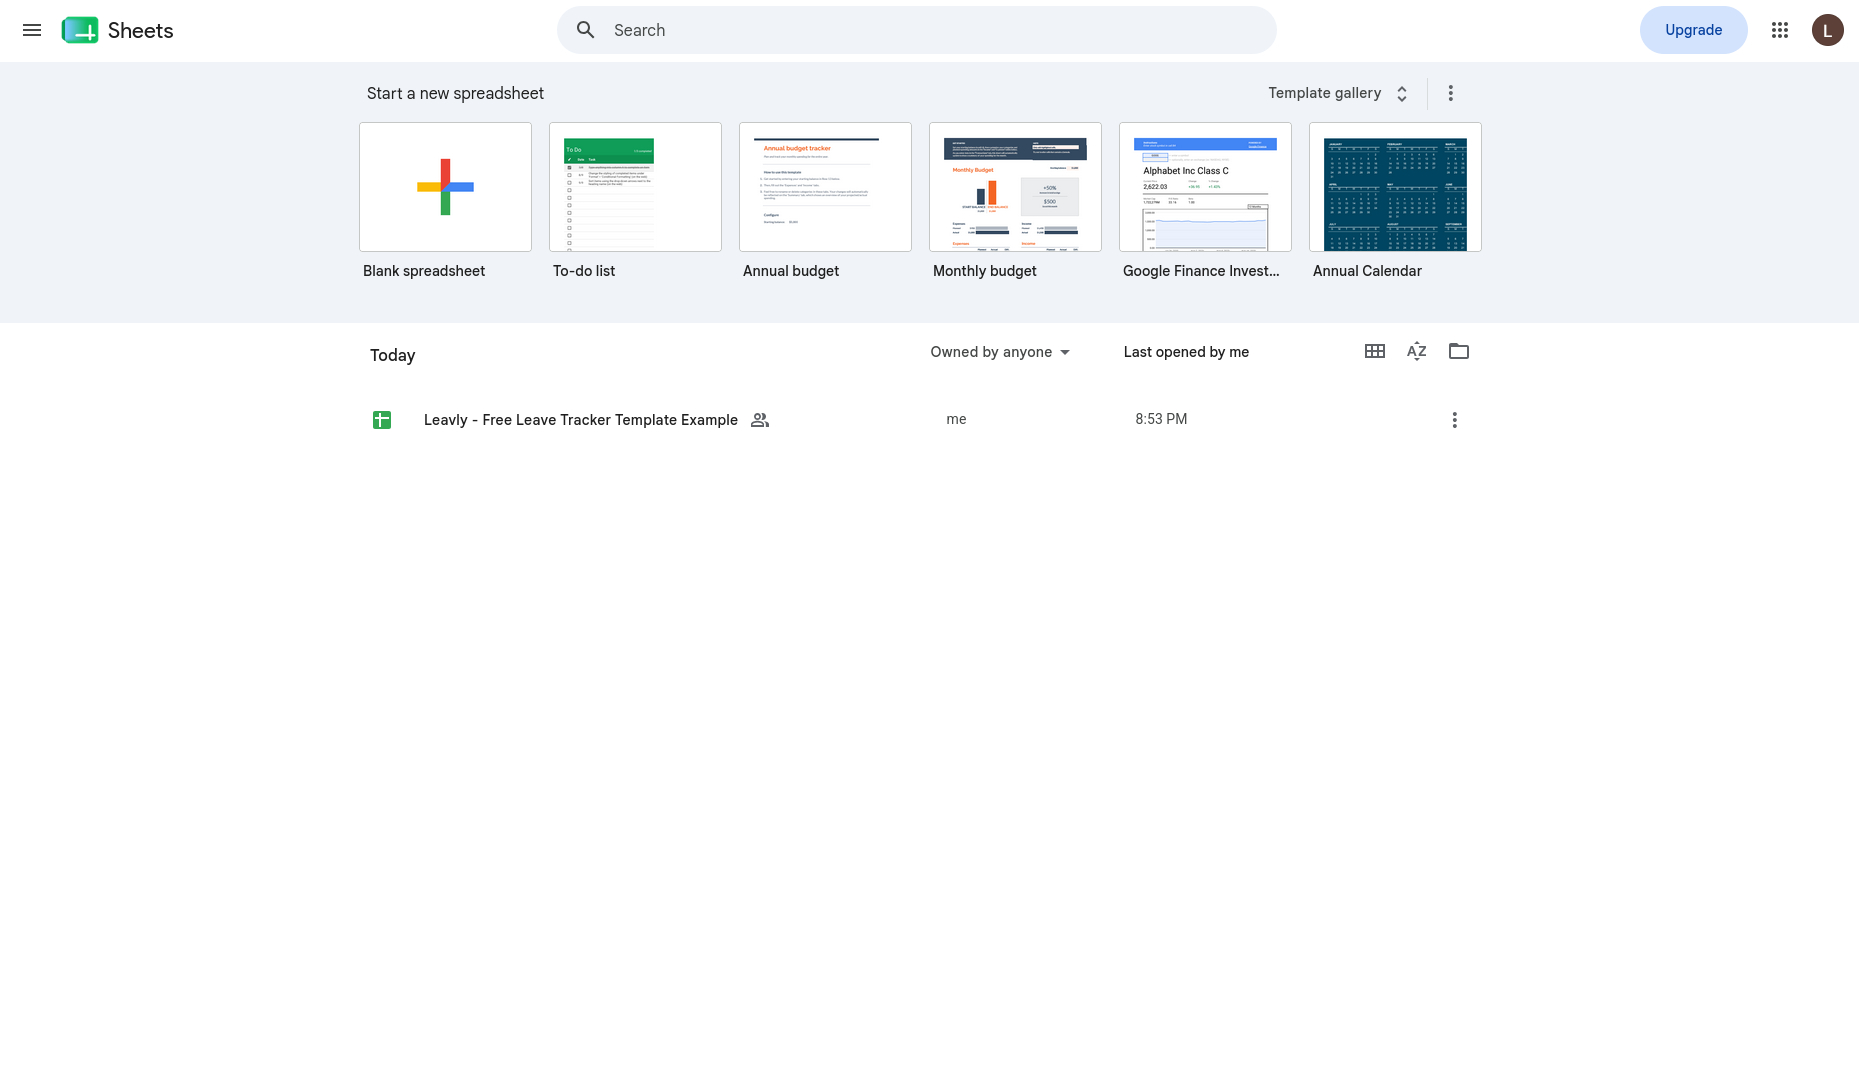Focus the Search input field
The width and height of the screenshot is (1859, 1078).
point(916,30)
